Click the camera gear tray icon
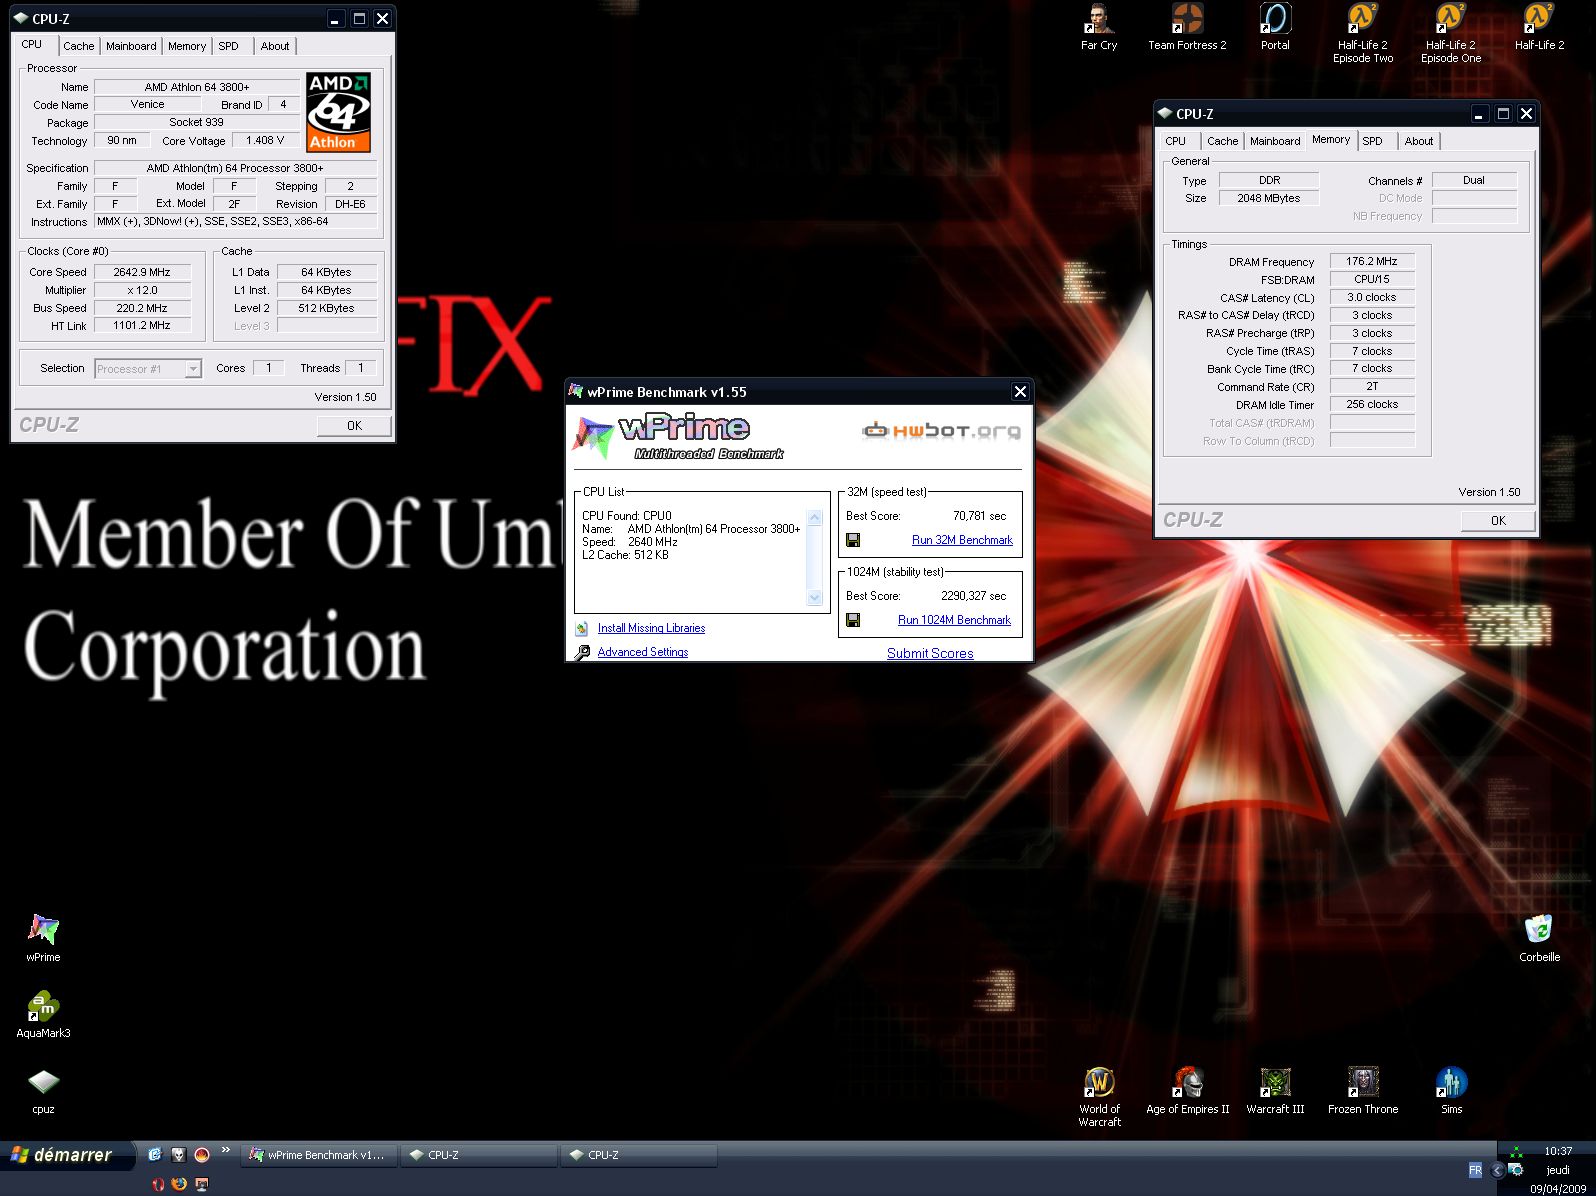This screenshot has width=1596, height=1196. (x=1516, y=1170)
